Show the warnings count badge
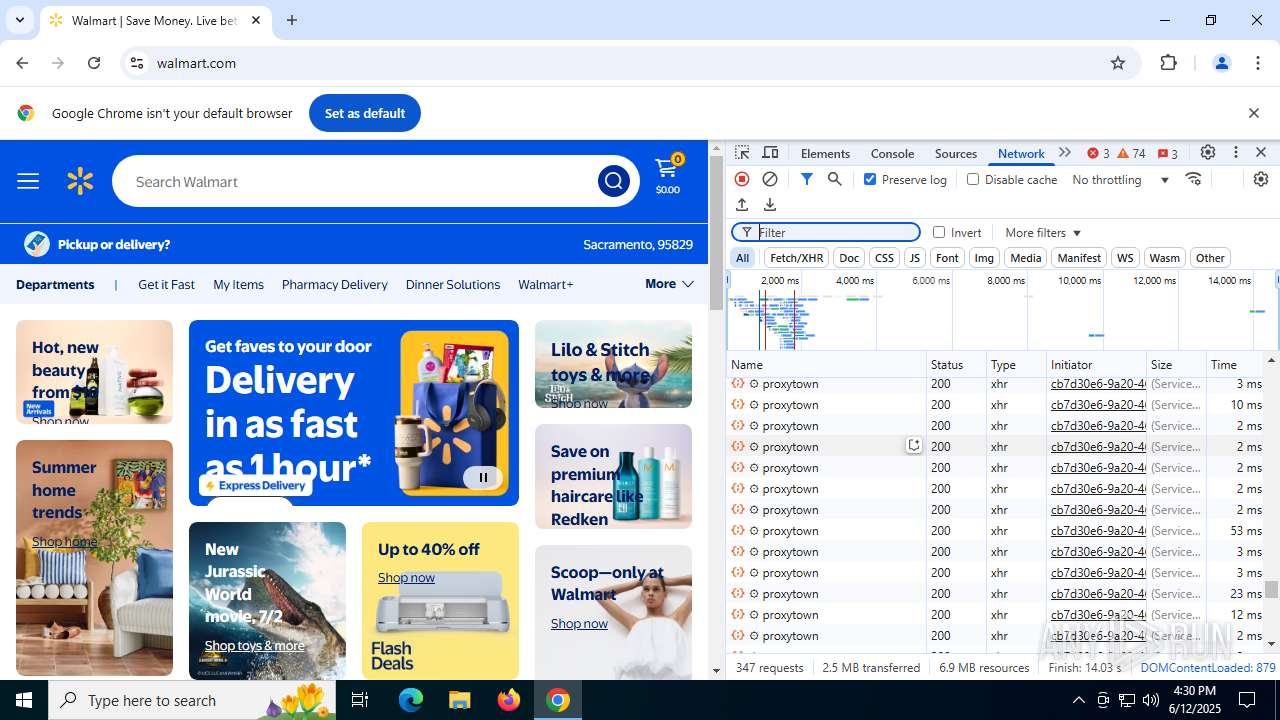 [1131, 153]
